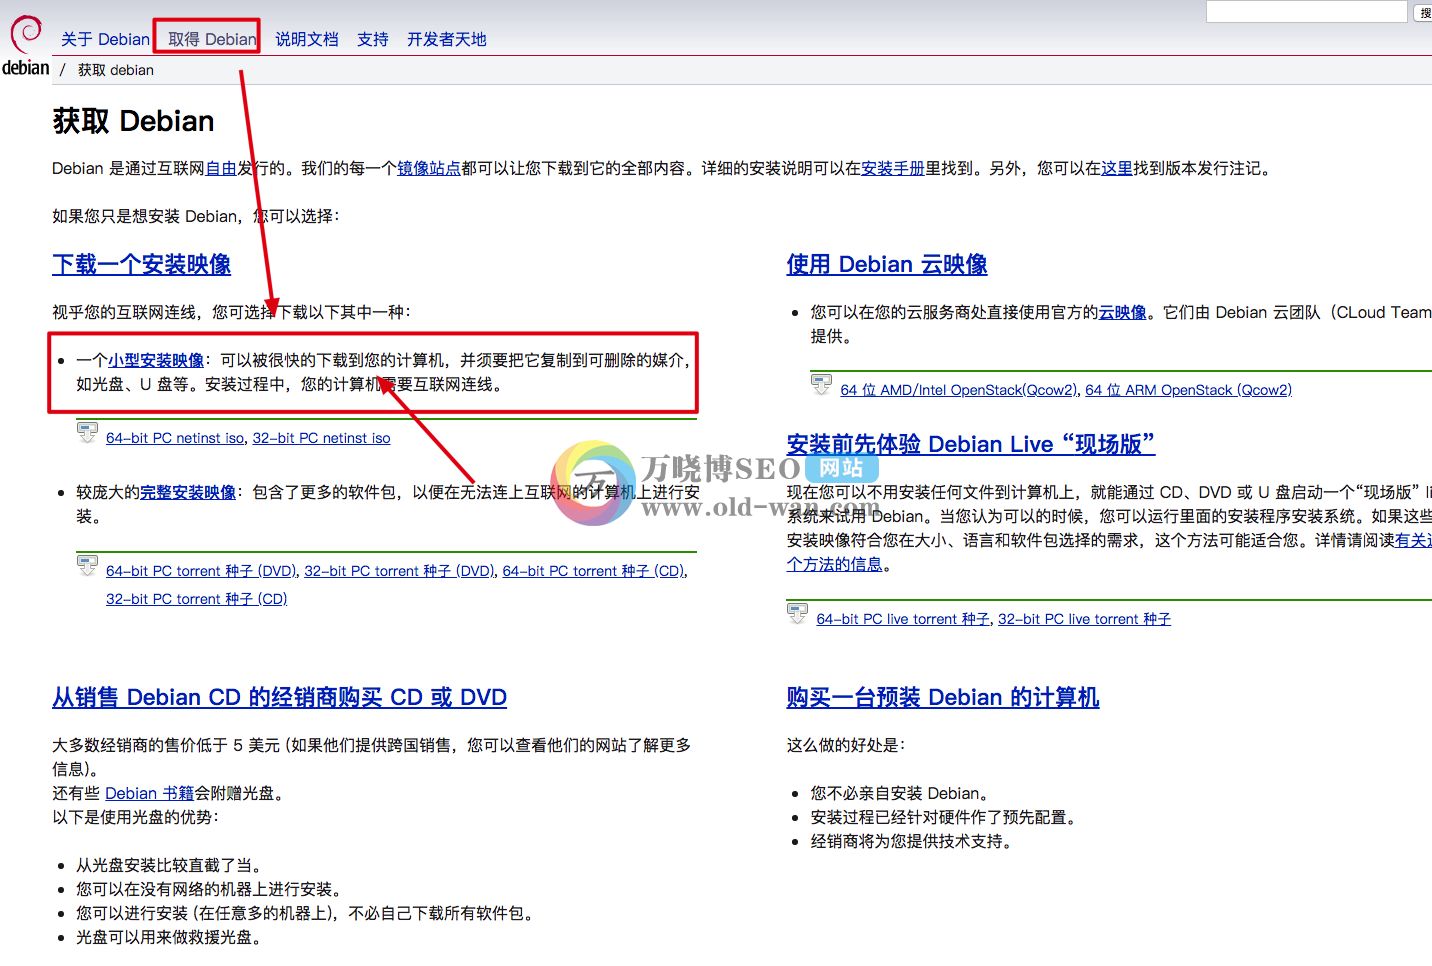The height and width of the screenshot is (966, 1432).
Task: Get the 64-bit PC torrent 种子 (DVD)
Action: point(201,571)
